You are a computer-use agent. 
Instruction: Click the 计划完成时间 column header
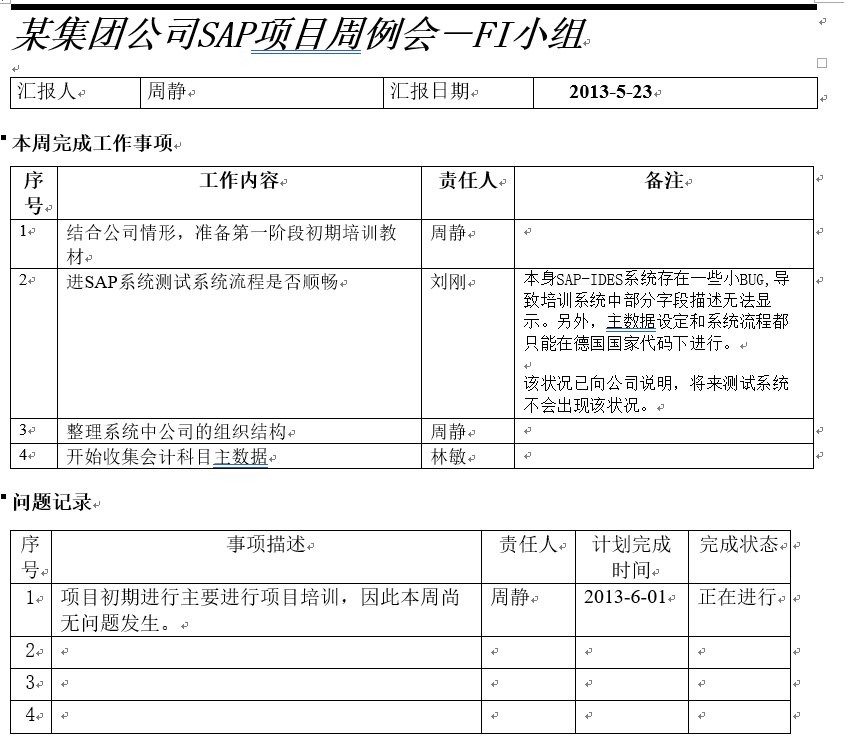[x=631, y=557]
